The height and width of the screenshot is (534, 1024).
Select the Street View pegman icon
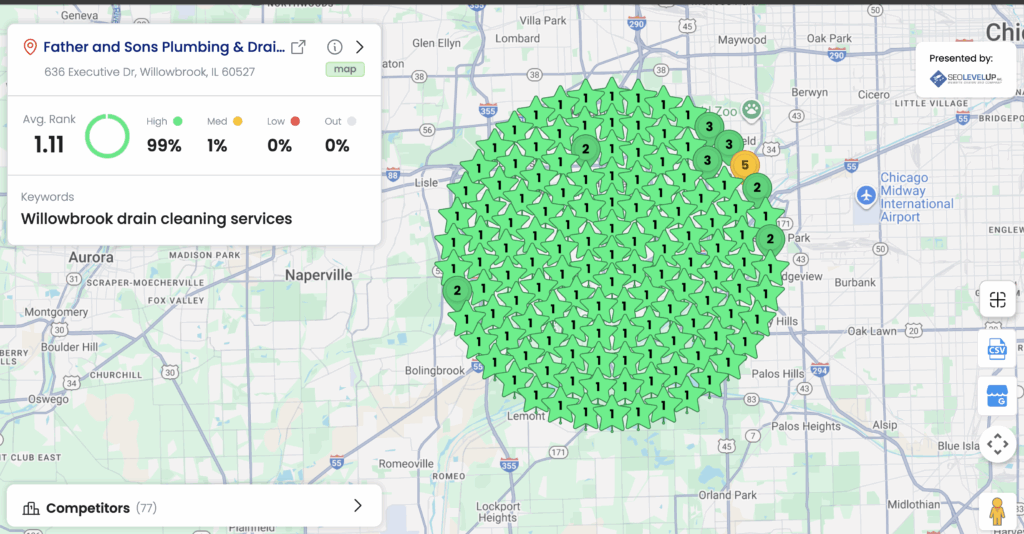tap(997, 510)
